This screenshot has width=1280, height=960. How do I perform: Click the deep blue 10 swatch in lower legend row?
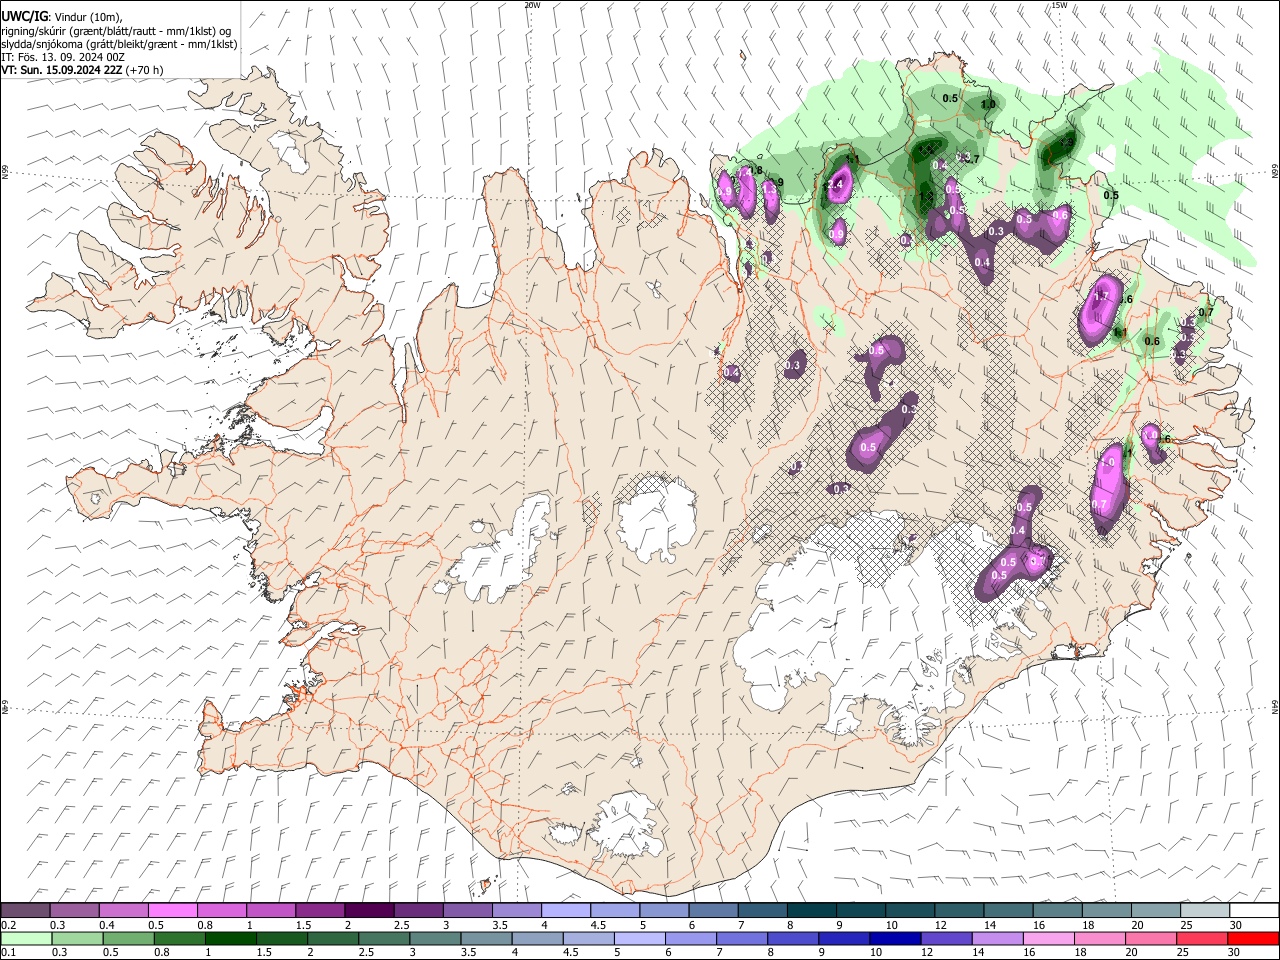[x=895, y=938]
